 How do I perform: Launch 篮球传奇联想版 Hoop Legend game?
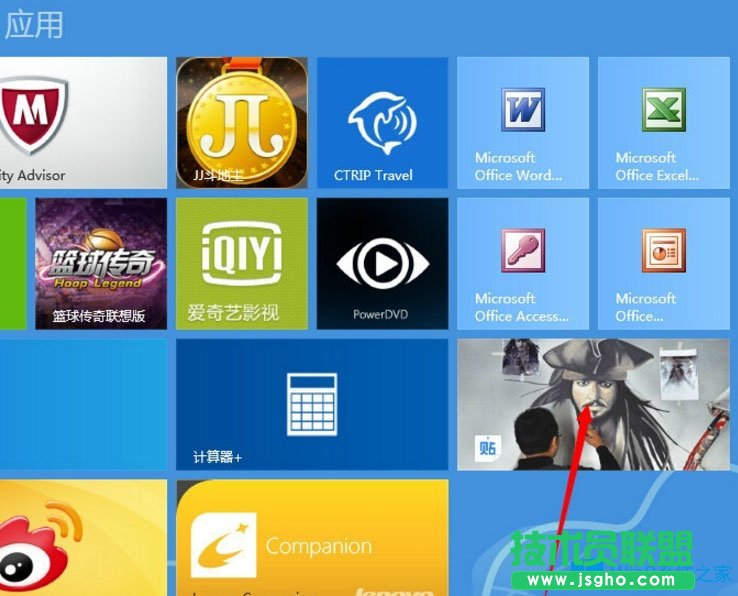pos(101,264)
